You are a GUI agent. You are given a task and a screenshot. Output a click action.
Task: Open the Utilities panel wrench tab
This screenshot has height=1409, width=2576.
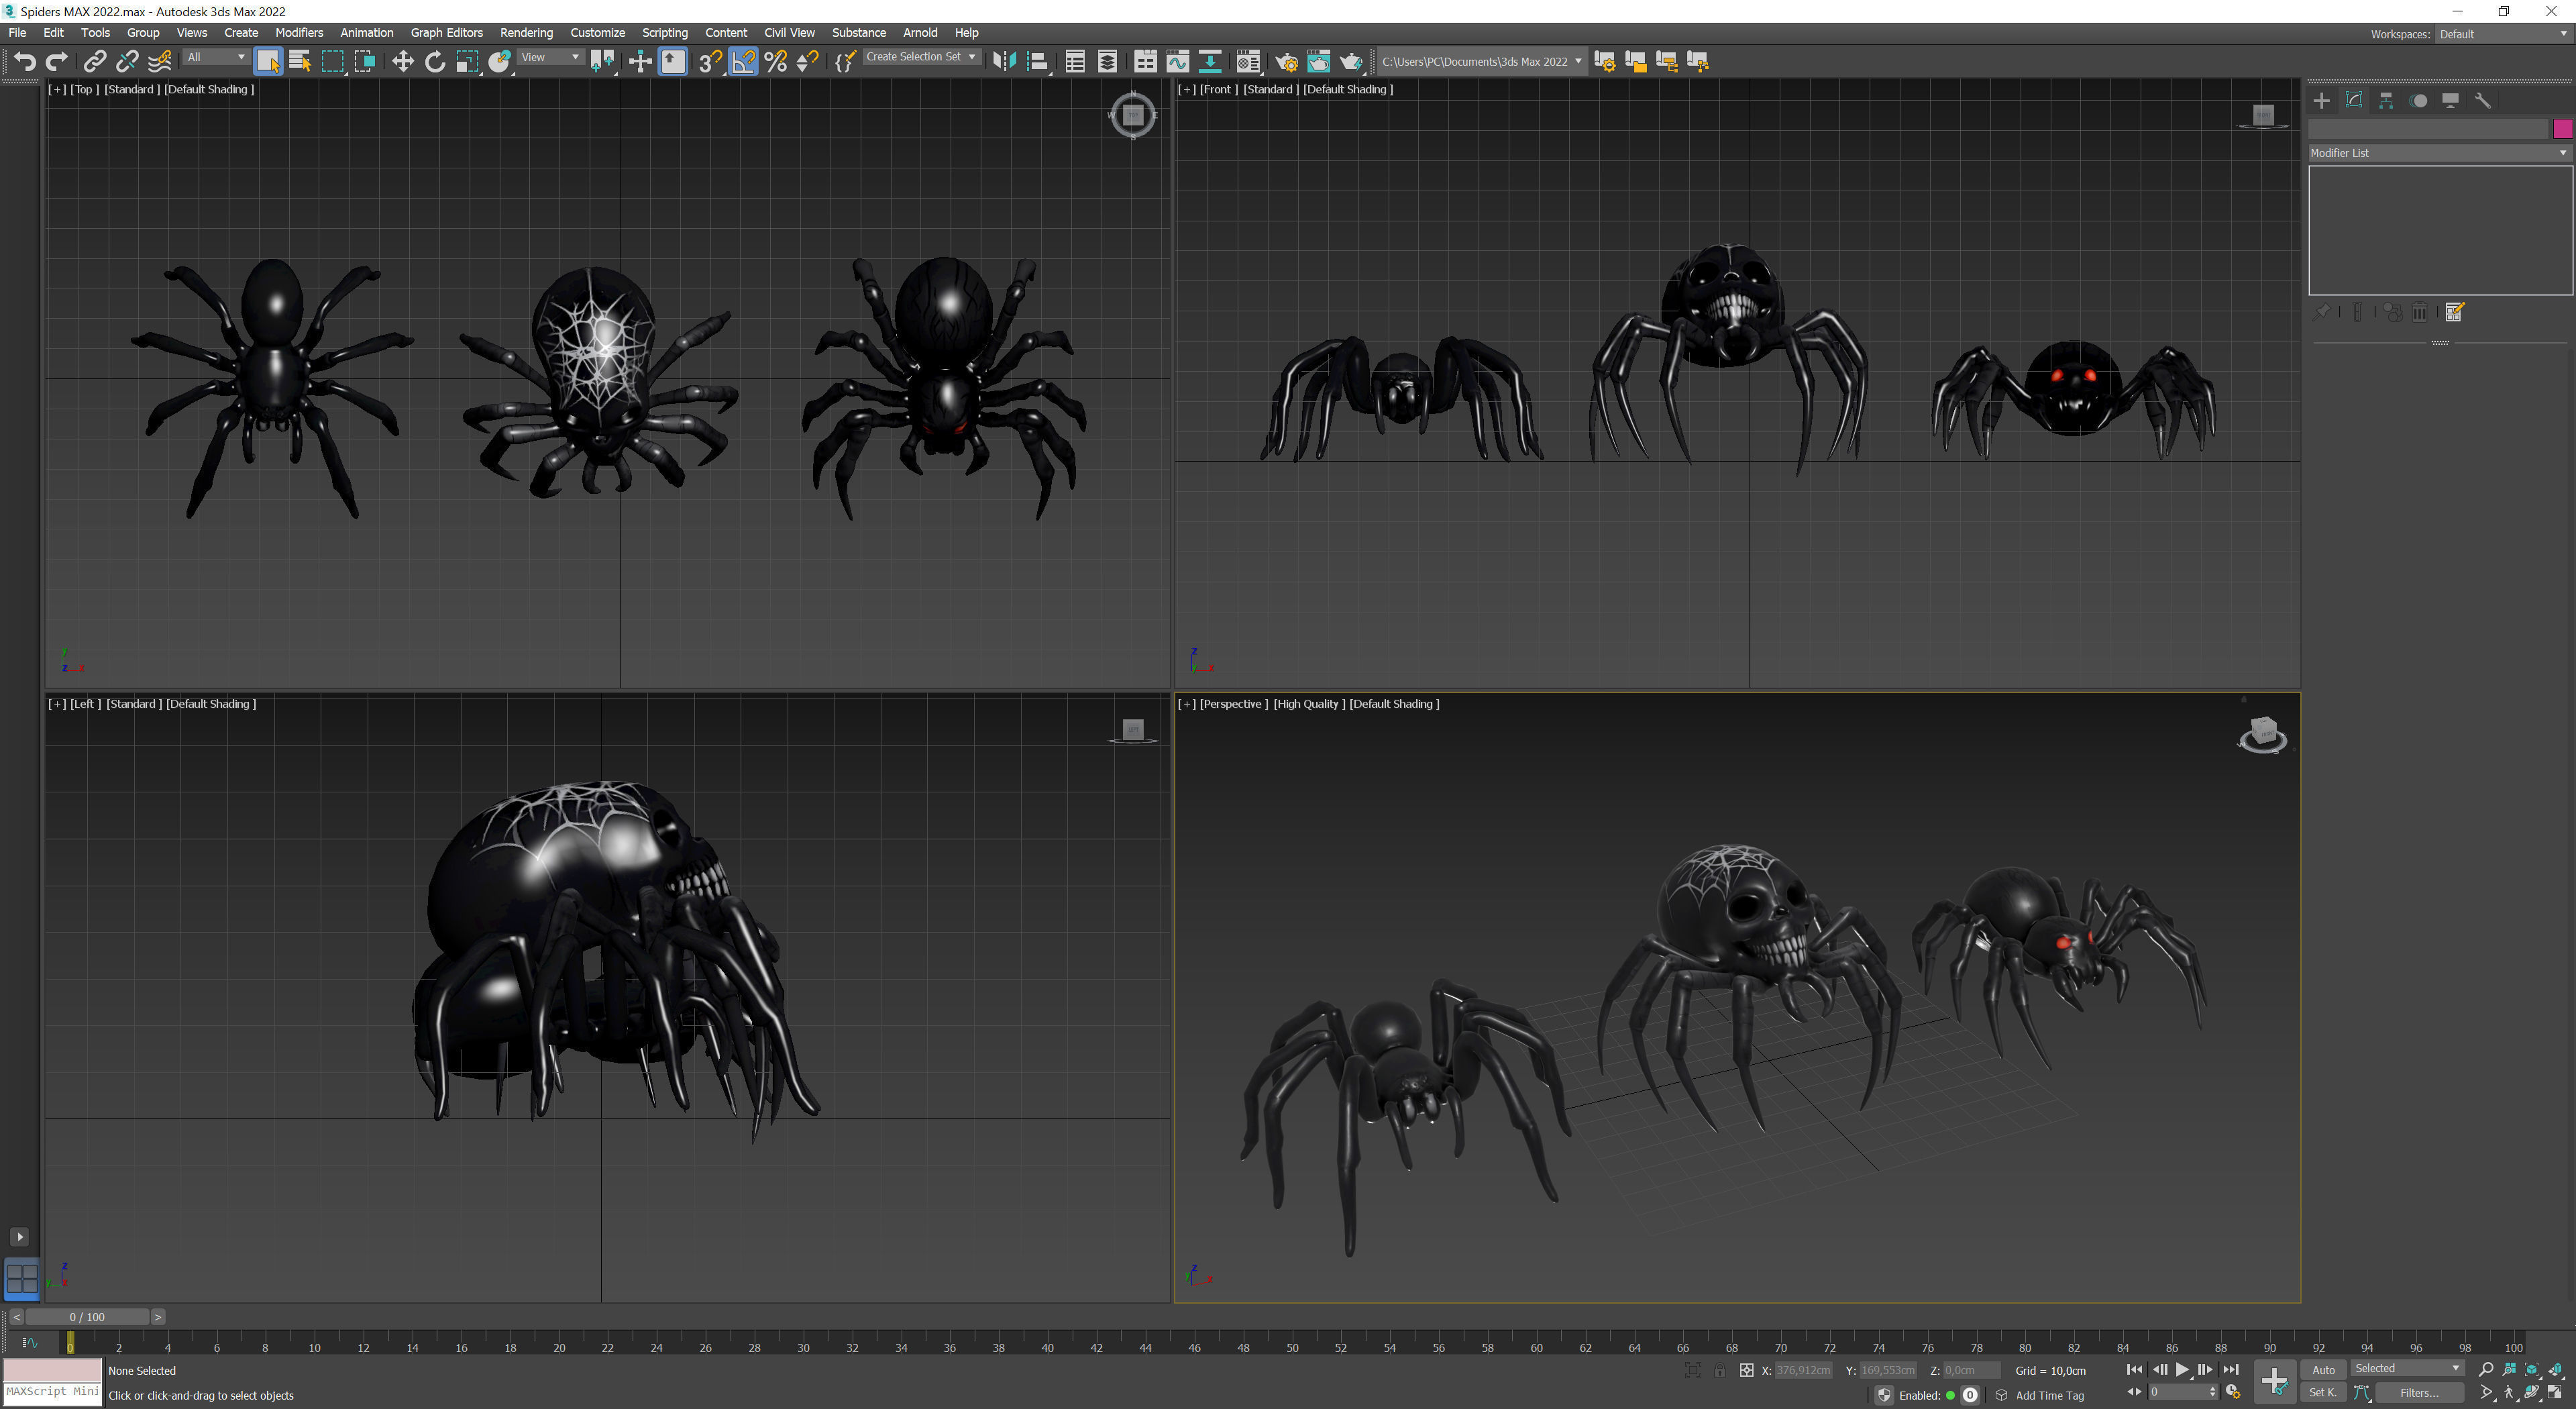point(2482,101)
